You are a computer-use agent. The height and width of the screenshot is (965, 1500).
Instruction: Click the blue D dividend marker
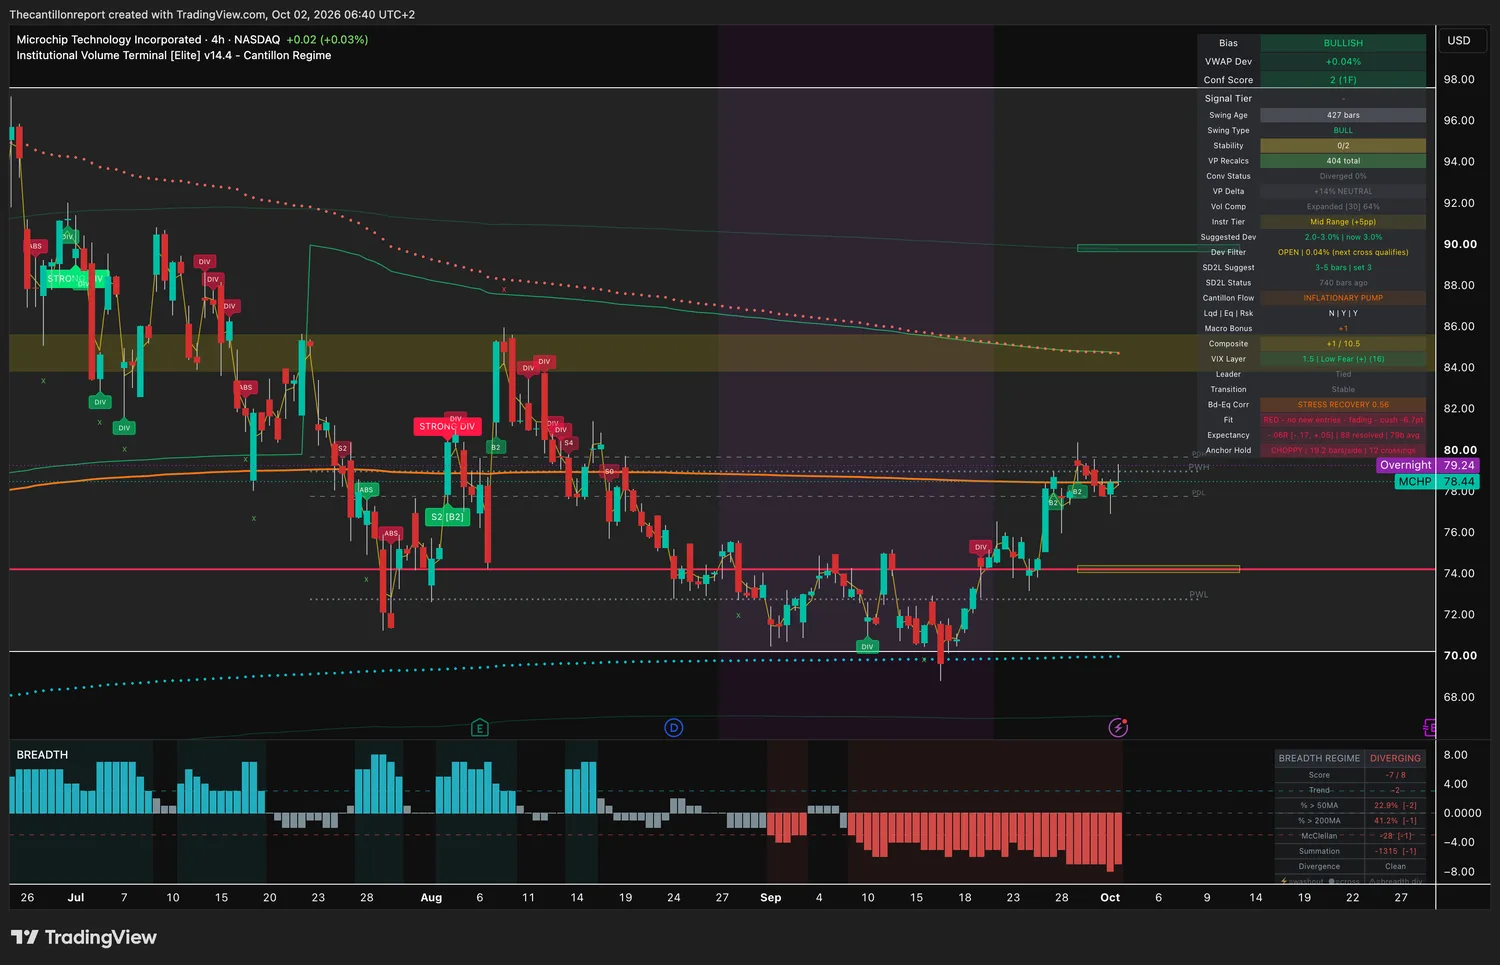(674, 728)
